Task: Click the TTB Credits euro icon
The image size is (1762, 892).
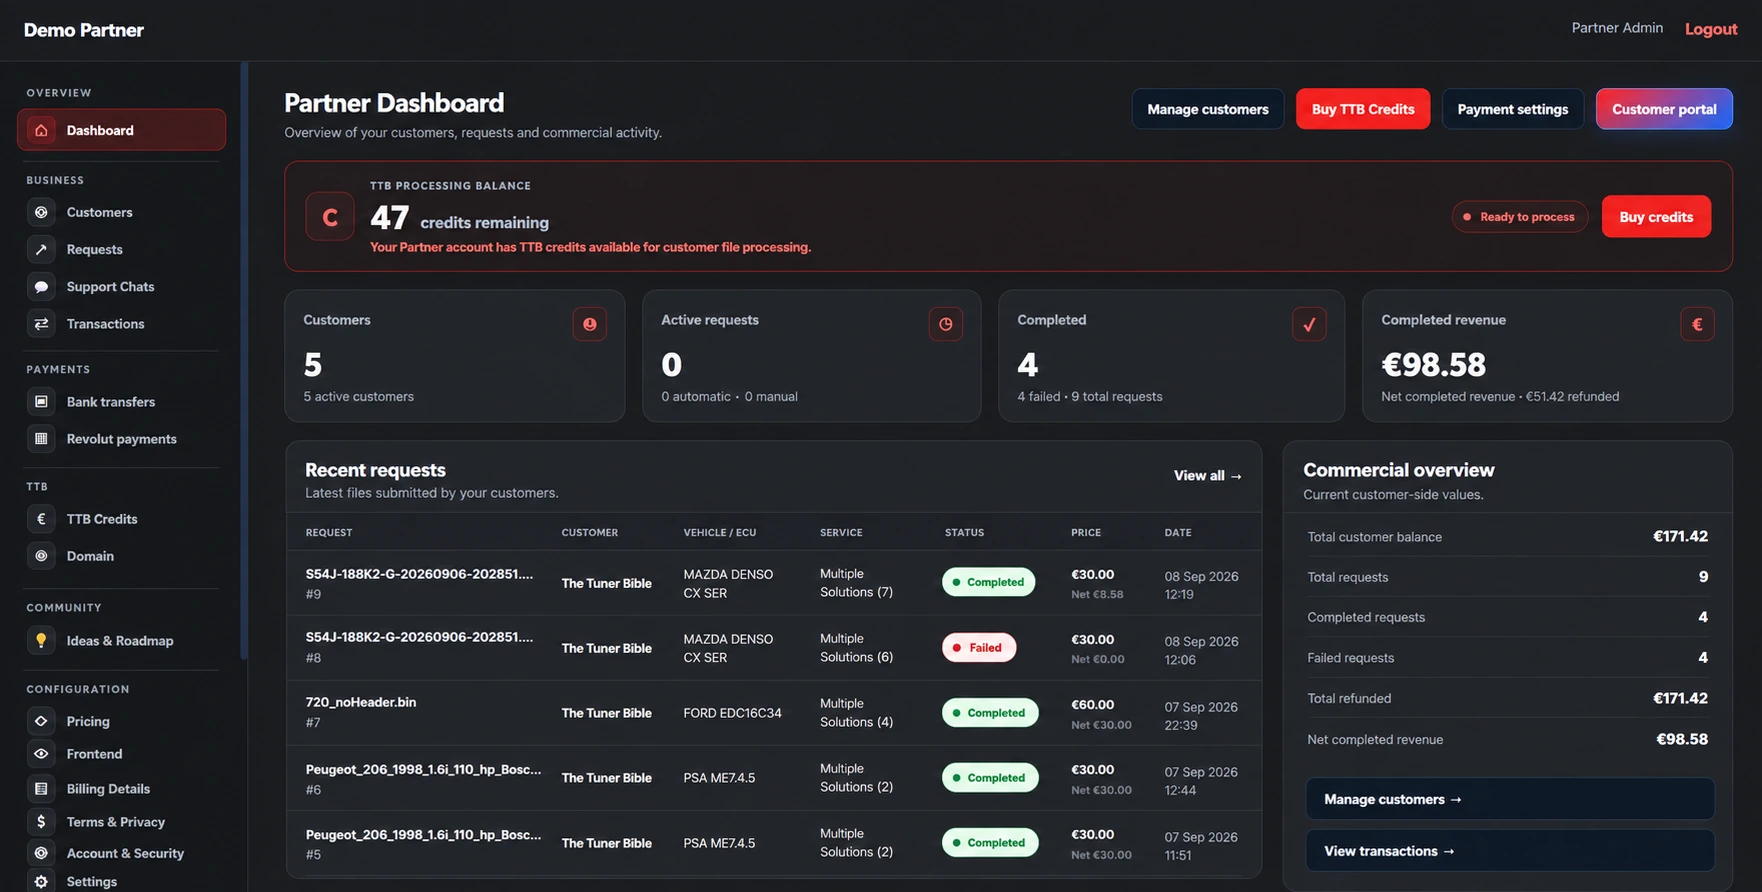Action: tap(41, 519)
